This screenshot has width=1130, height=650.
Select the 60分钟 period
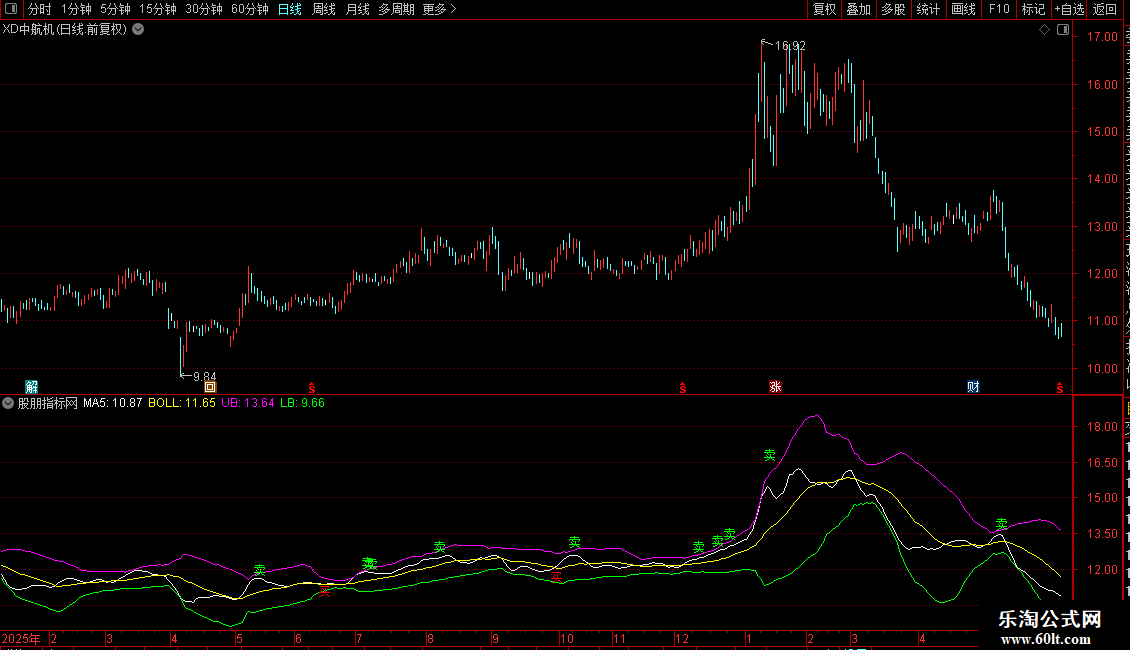tap(249, 9)
